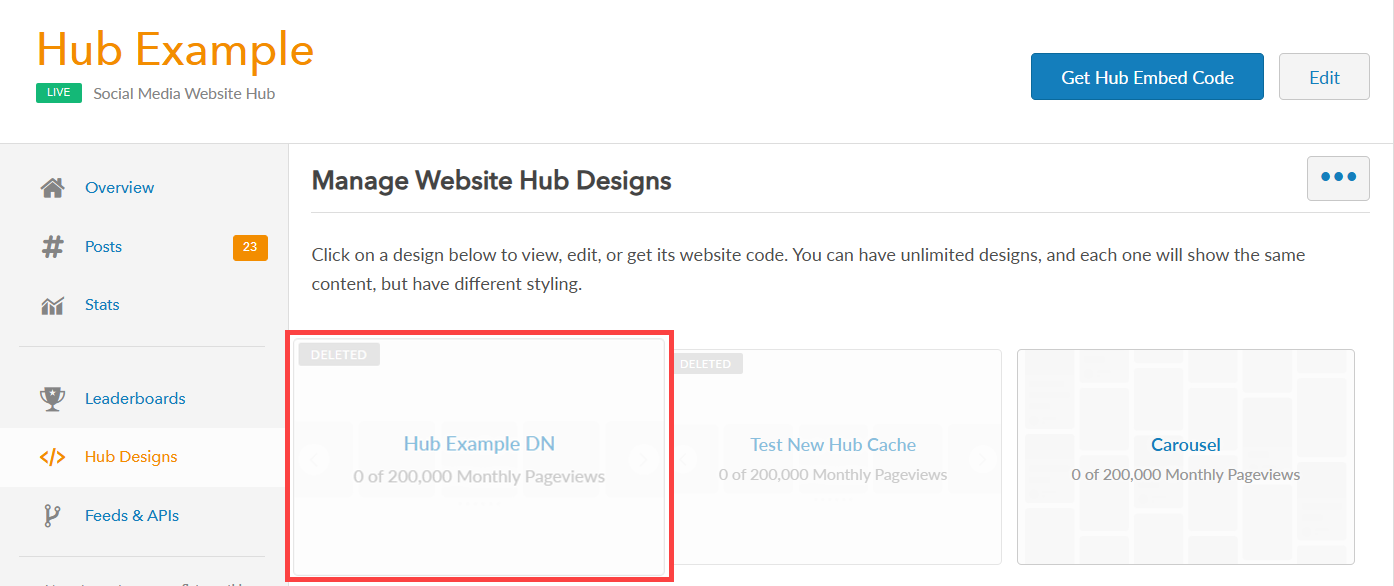Click the Manage Website Hub Designs heading

(492, 181)
